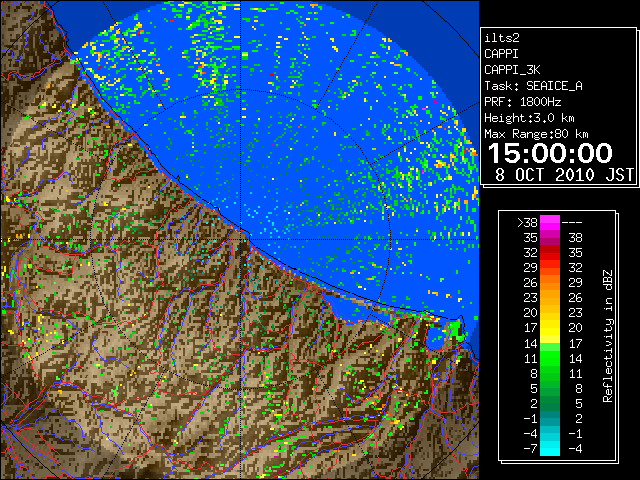
Task: Select the 'CAPPI' product line
Action: [501, 54]
